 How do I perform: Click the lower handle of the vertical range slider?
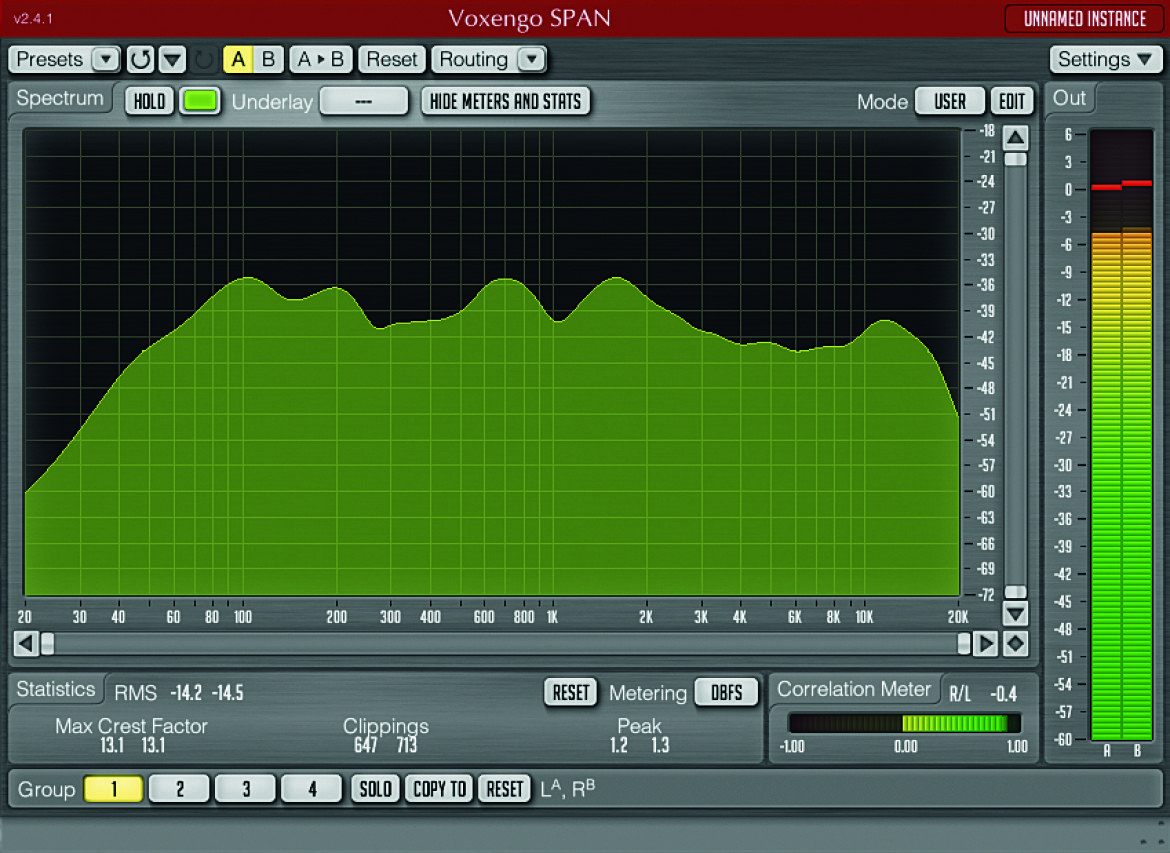pos(1016,592)
